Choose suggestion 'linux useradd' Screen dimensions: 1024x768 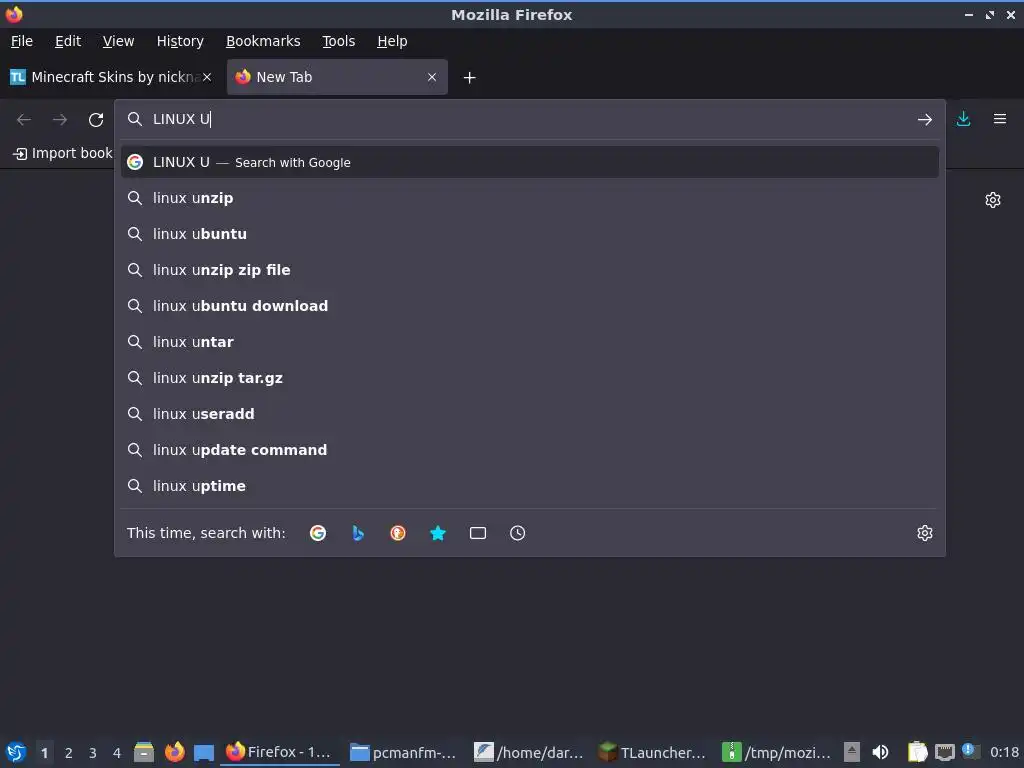[x=530, y=413]
